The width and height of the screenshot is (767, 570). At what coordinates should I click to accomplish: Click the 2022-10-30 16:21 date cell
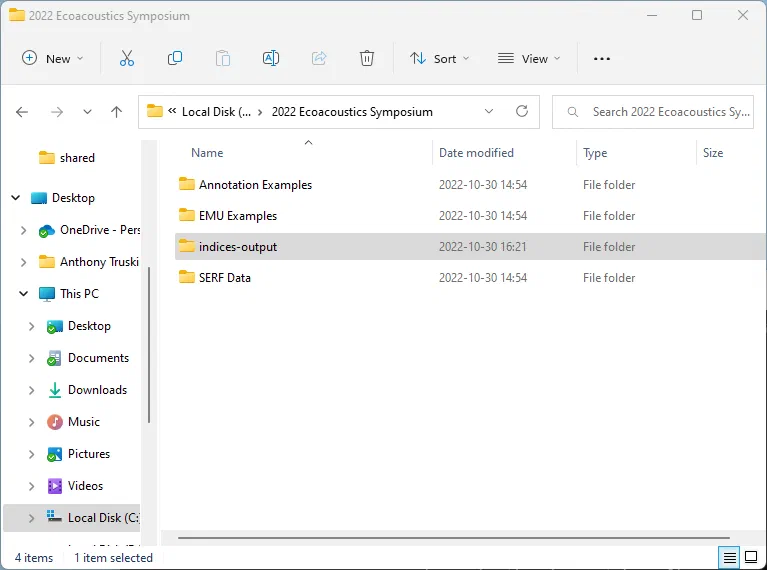click(482, 247)
